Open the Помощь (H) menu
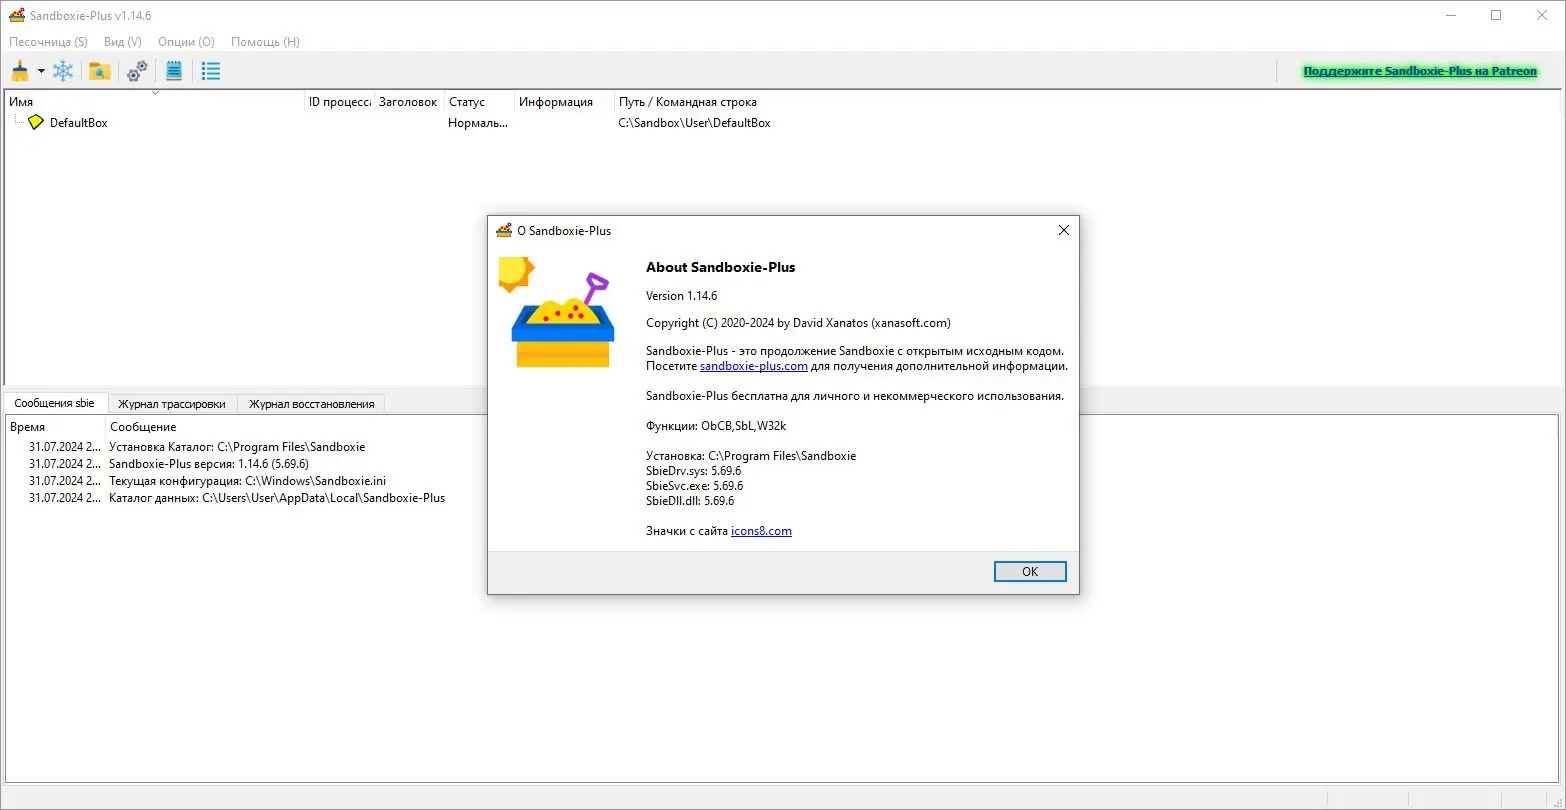This screenshot has width=1566, height=810. 265,42
